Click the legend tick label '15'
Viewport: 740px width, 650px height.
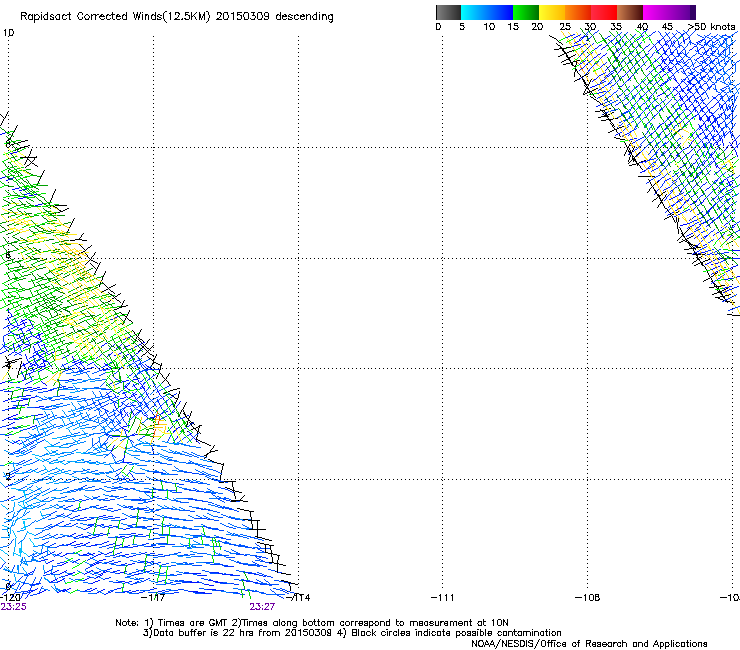[513, 27]
